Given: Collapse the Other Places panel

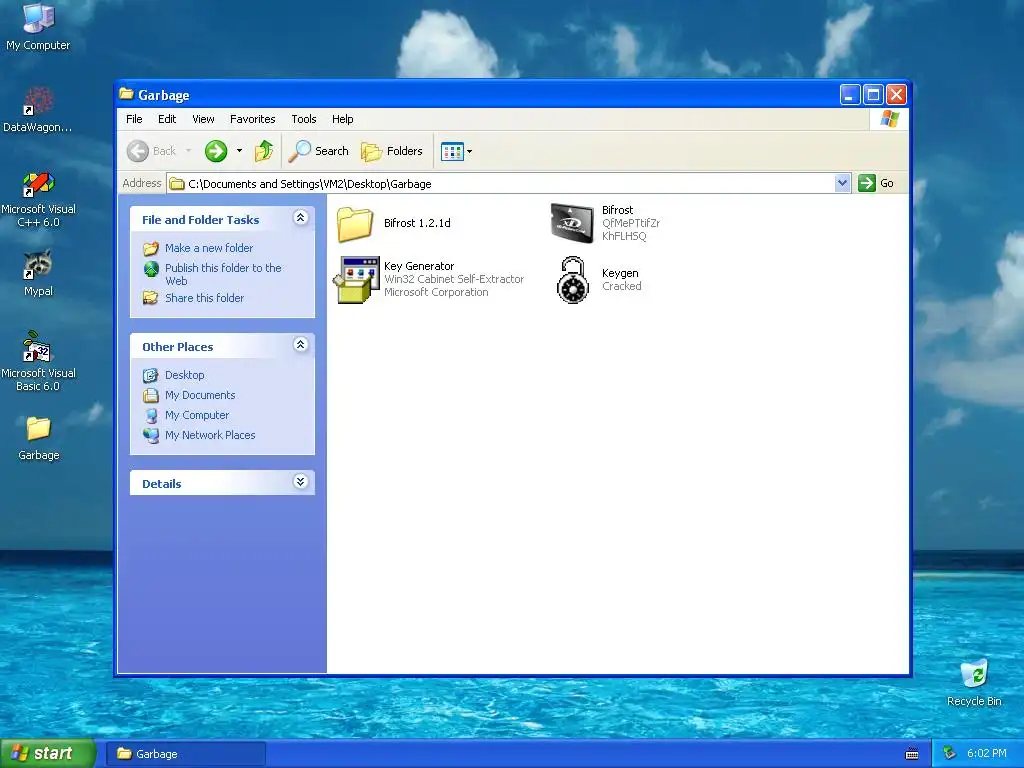Looking at the screenshot, I should [300, 345].
